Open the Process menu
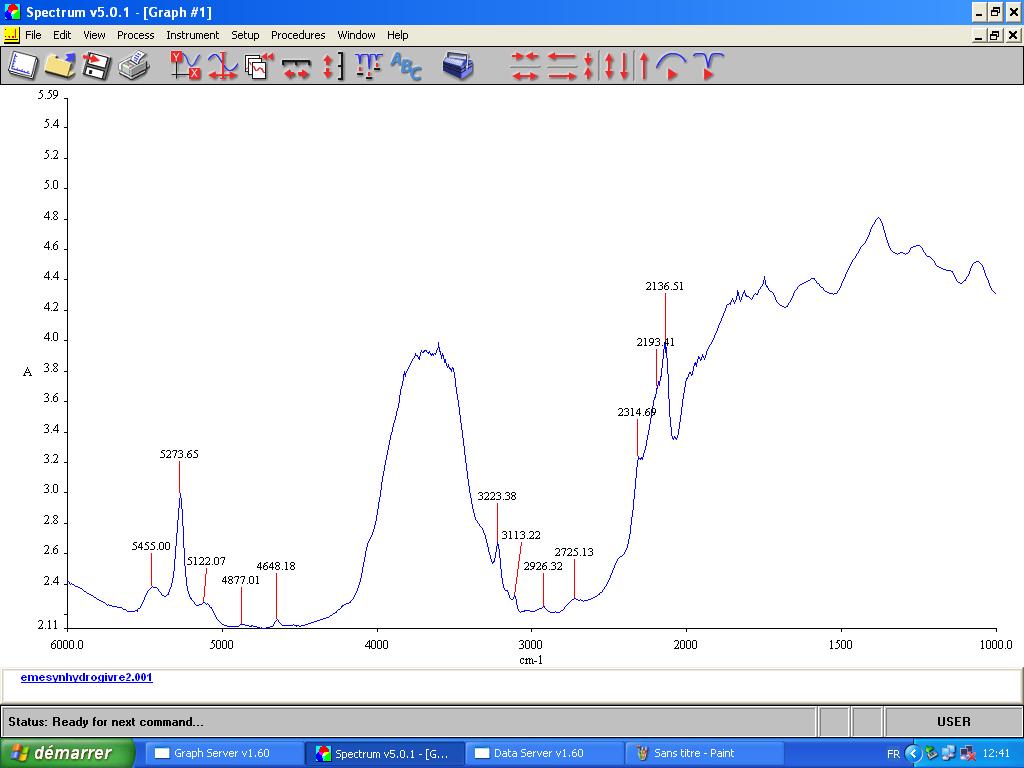This screenshot has height=768, width=1024. [x=135, y=35]
